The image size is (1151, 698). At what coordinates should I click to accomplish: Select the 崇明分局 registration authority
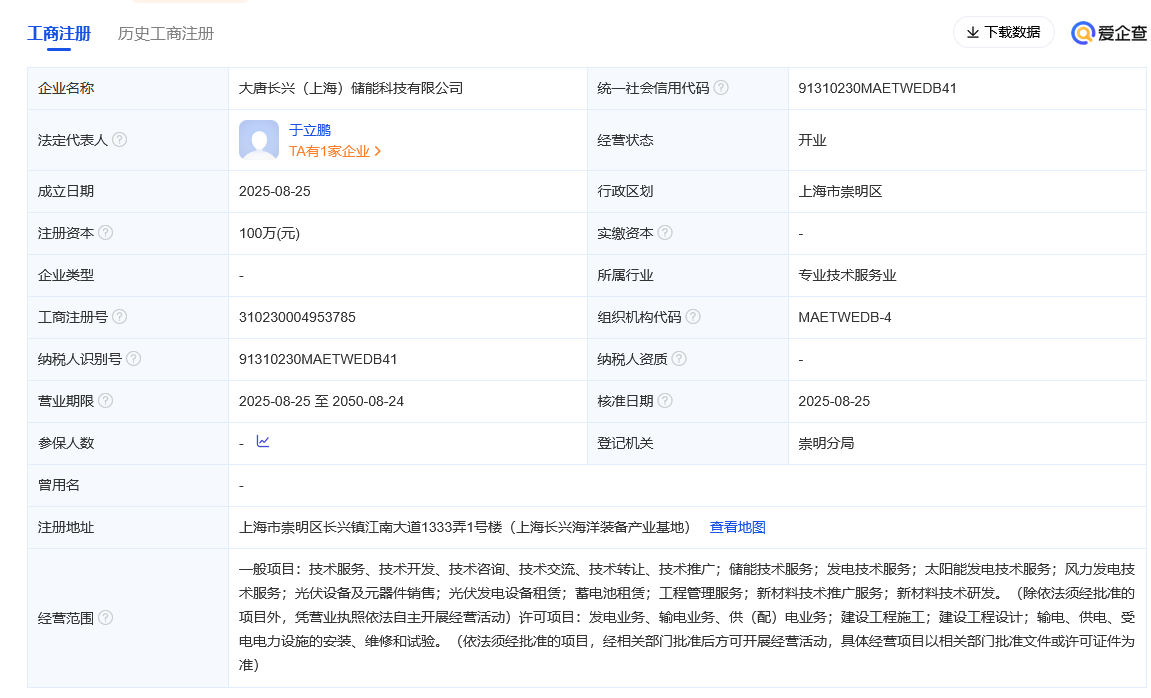coord(826,443)
